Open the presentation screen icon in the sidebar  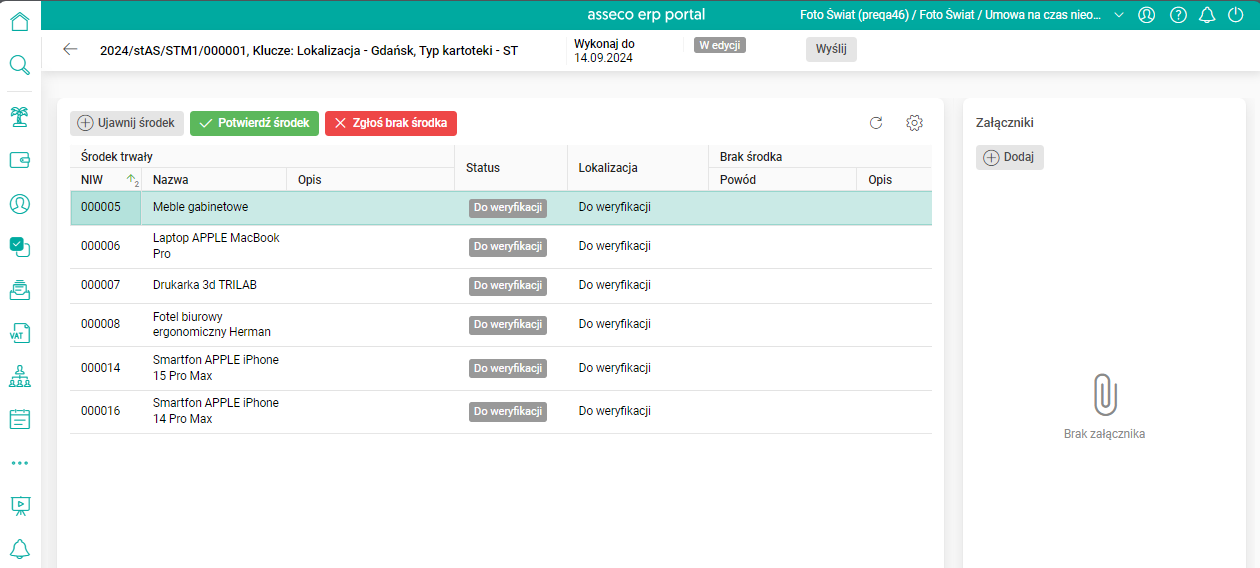[x=19, y=506]
